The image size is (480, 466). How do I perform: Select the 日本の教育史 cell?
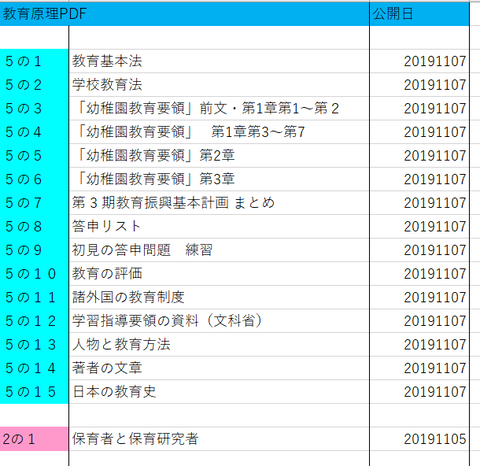pos(219,392)
